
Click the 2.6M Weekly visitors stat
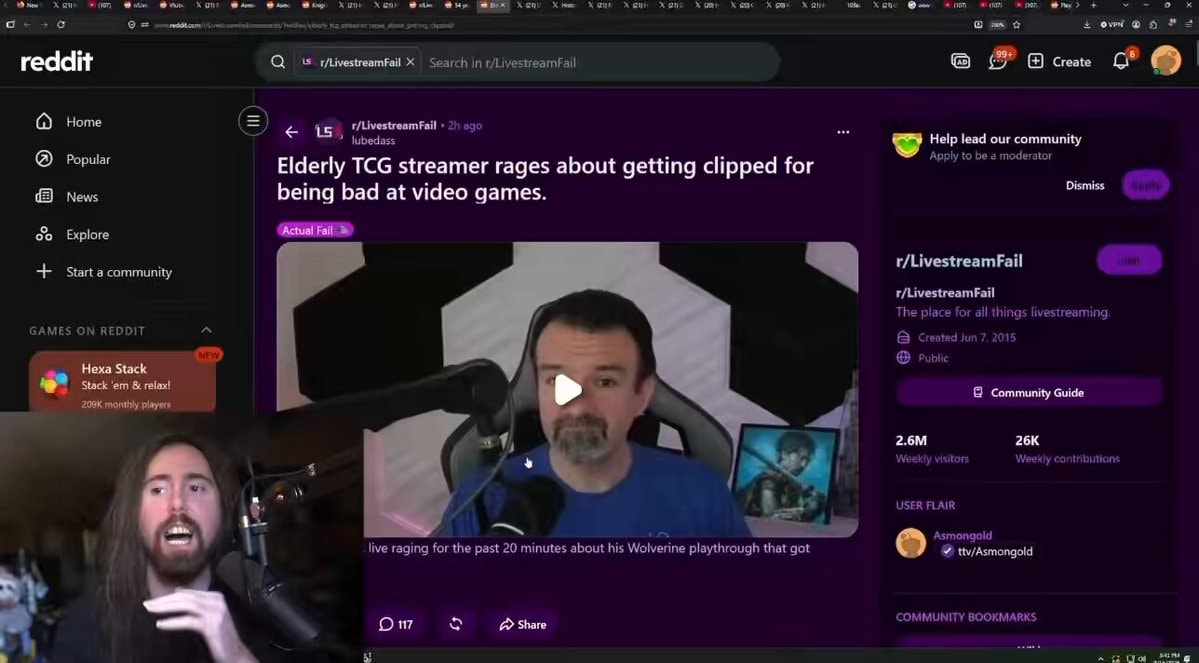point(932,449)
